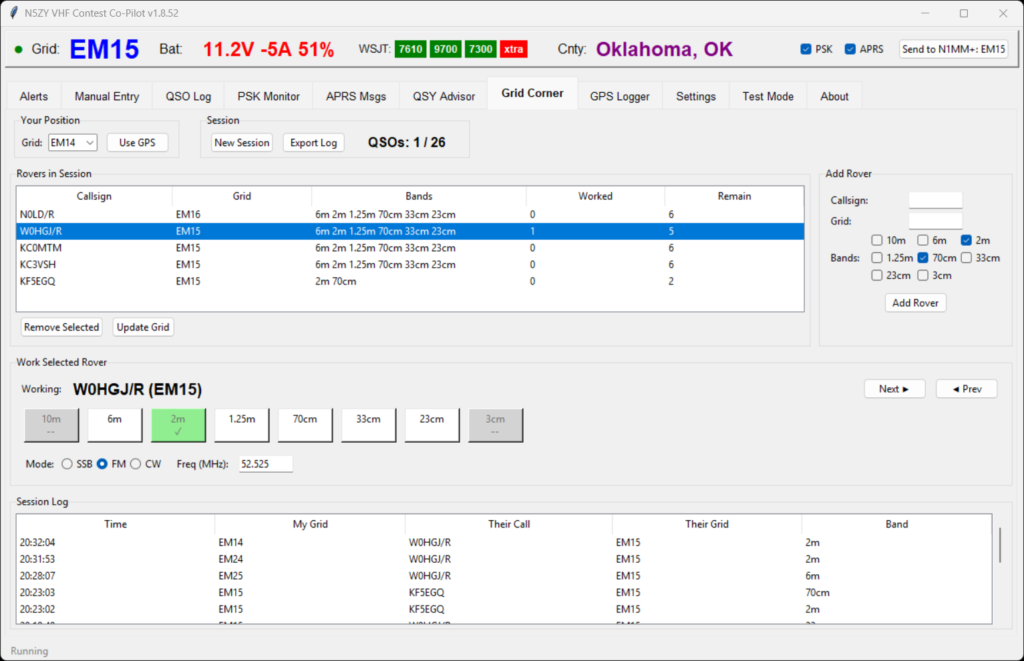The image size is (1024, 661).
Task: Open the GPS Logger tab
Action: point(619,96)
